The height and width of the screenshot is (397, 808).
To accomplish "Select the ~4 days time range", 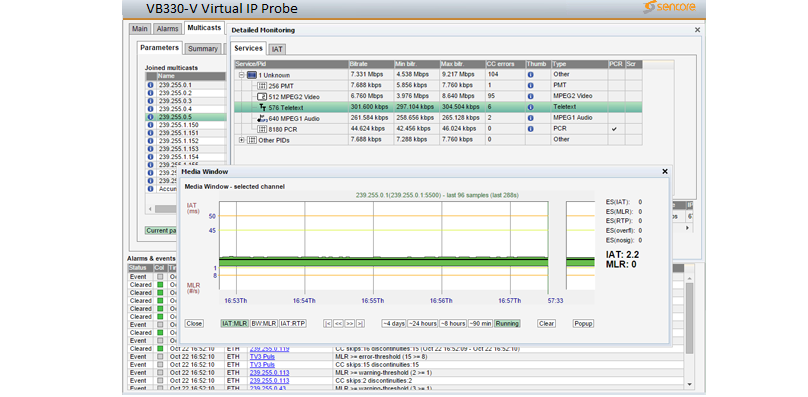I will 394,324.
